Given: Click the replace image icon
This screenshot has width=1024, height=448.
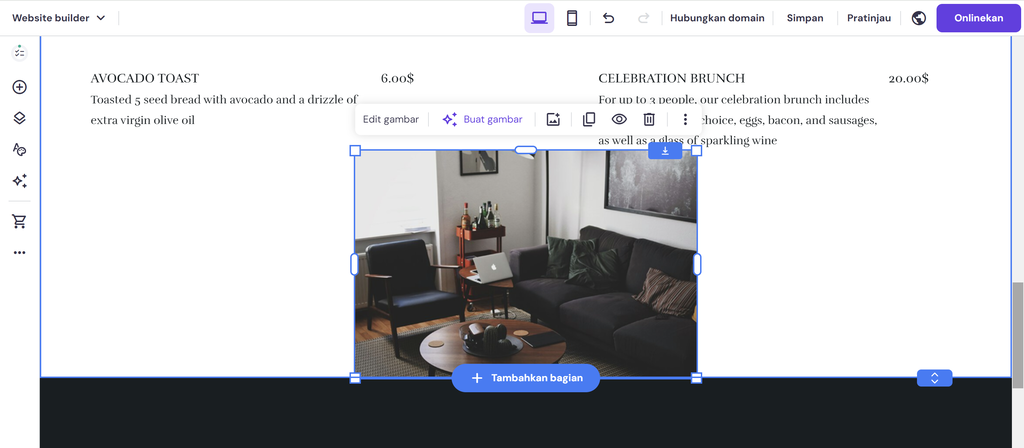Looking at the screenshot, I should point(553,120).
